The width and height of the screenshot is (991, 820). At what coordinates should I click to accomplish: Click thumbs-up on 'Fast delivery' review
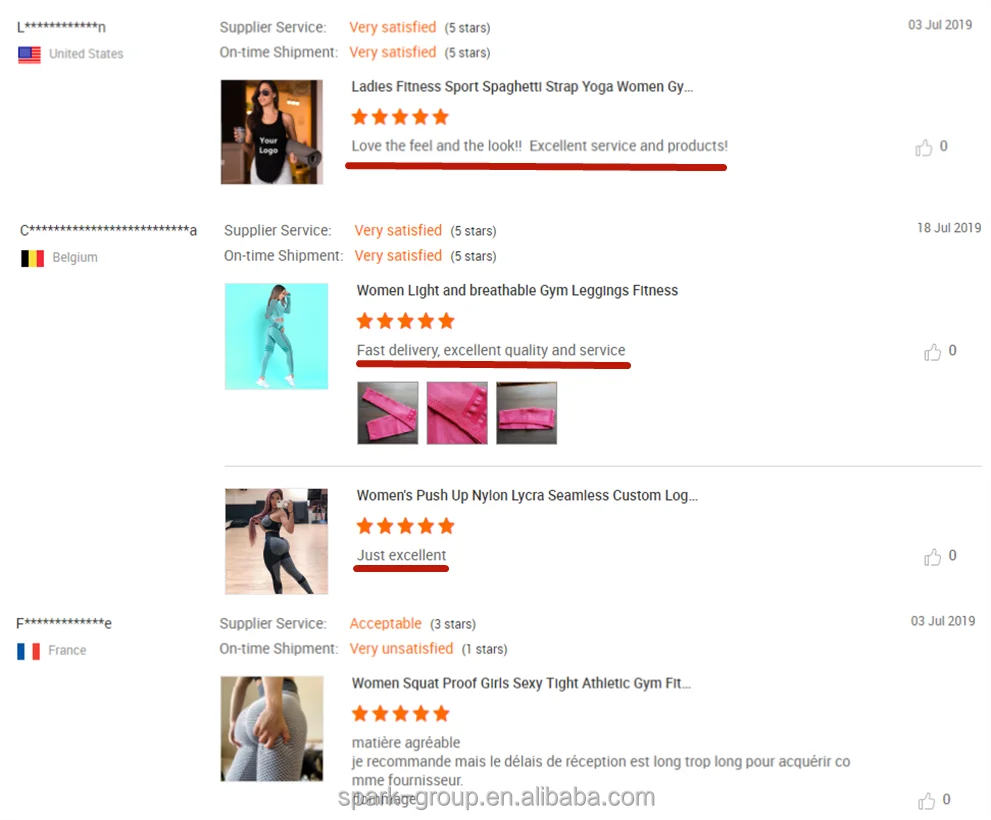pos(932,352)
